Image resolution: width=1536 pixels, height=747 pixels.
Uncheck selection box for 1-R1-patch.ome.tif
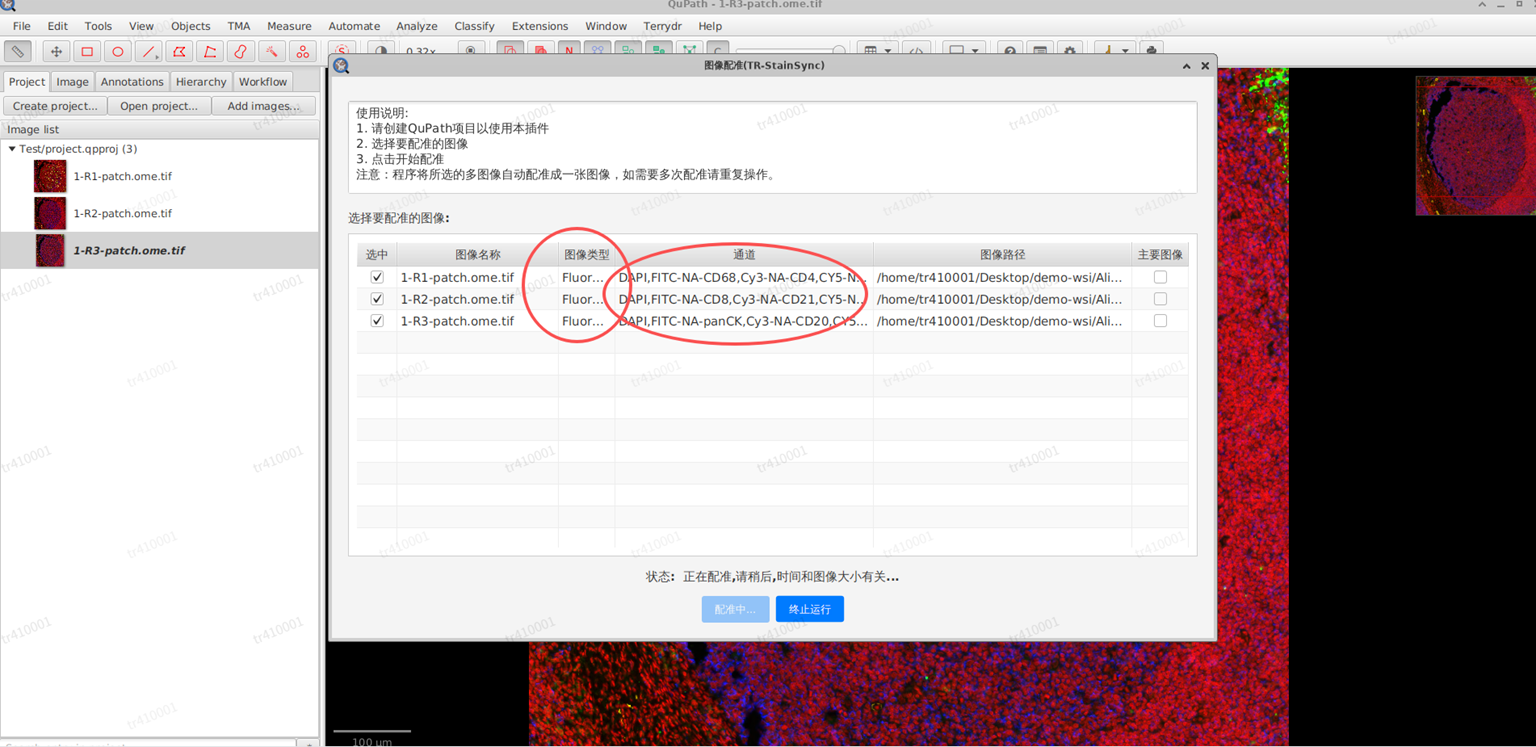(x=377, y=277)
